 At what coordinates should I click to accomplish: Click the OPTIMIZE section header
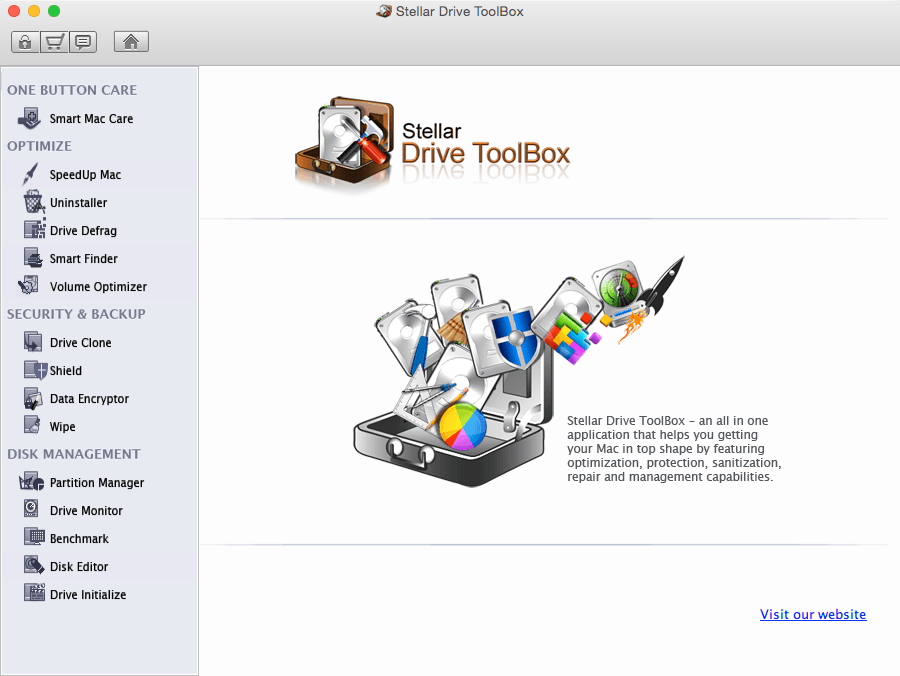(x=39, y=146)
